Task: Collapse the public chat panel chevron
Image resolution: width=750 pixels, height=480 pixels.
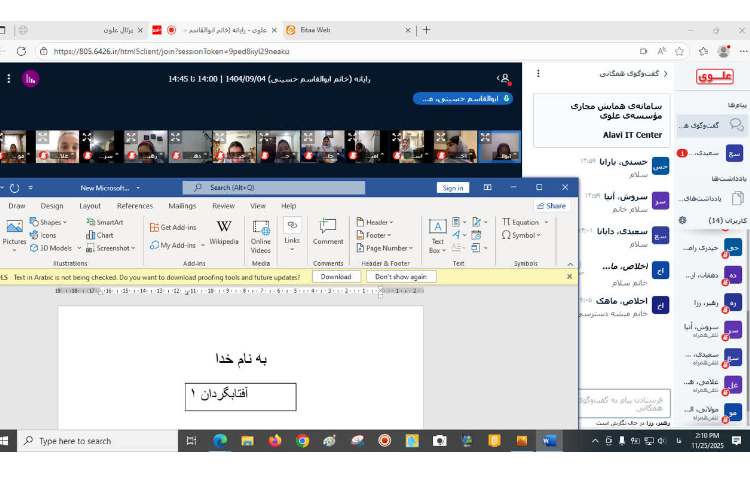Action: point(665,74)
